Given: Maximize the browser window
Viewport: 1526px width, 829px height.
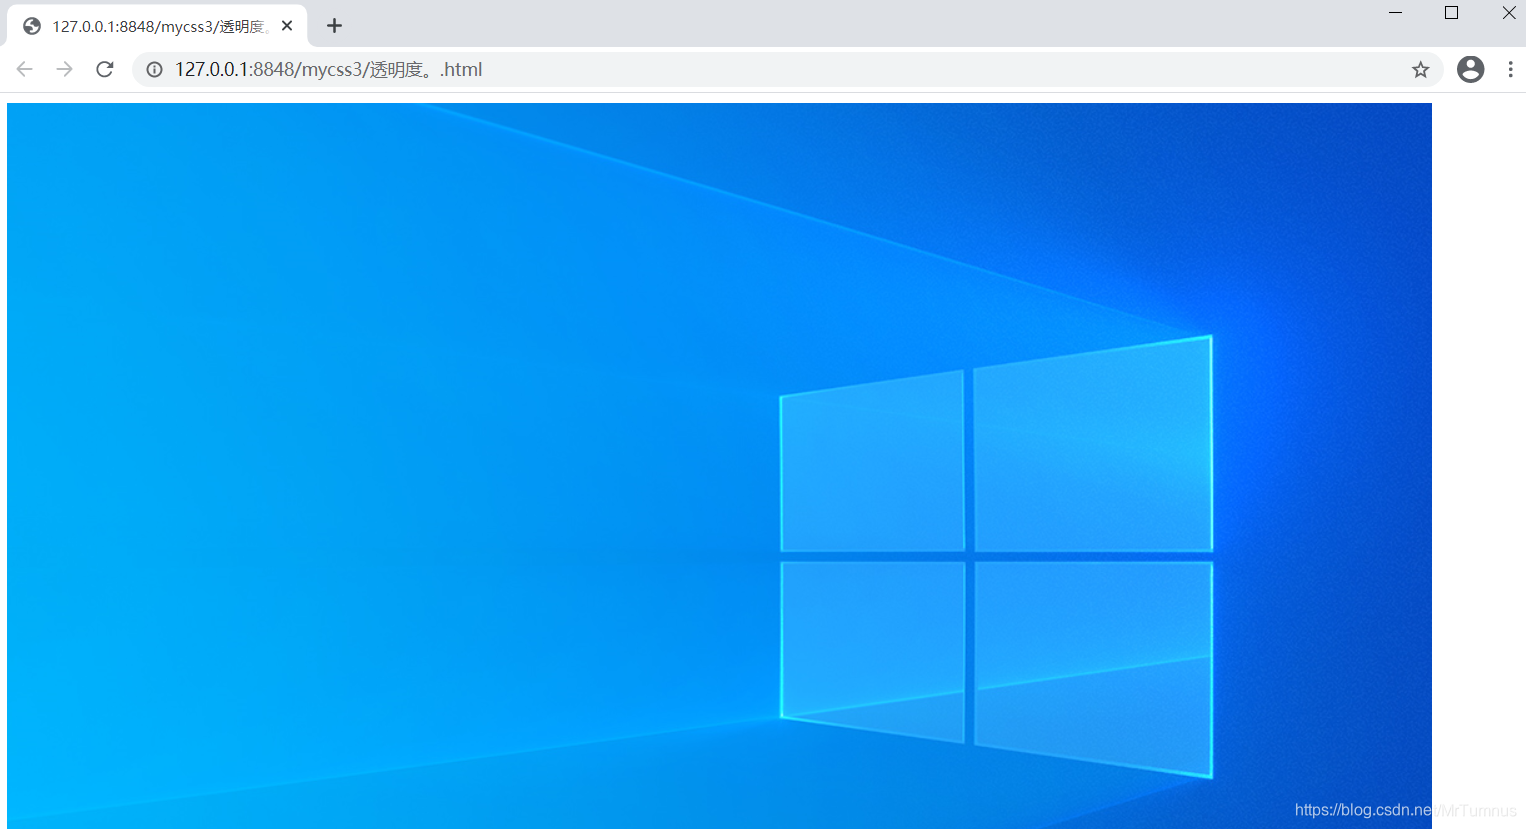Looking at the screenshot, I should tap(1451, 13).
